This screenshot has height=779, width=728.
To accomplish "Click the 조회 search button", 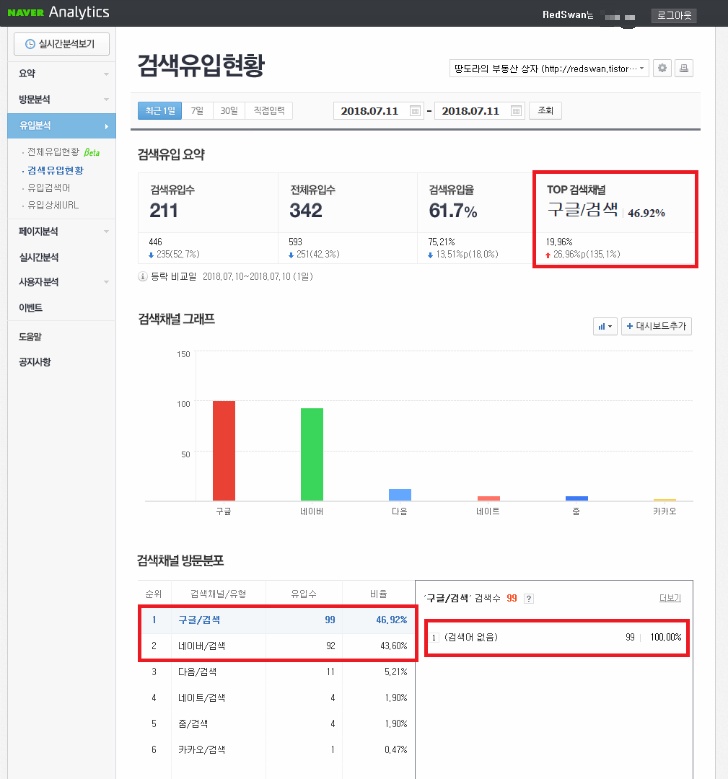I will click(x=545, y=110).
